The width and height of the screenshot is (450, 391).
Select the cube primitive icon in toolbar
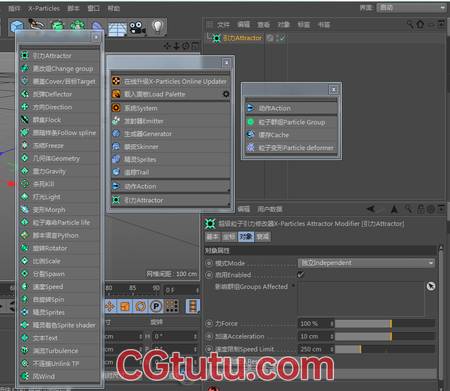[x=16, y=26]
